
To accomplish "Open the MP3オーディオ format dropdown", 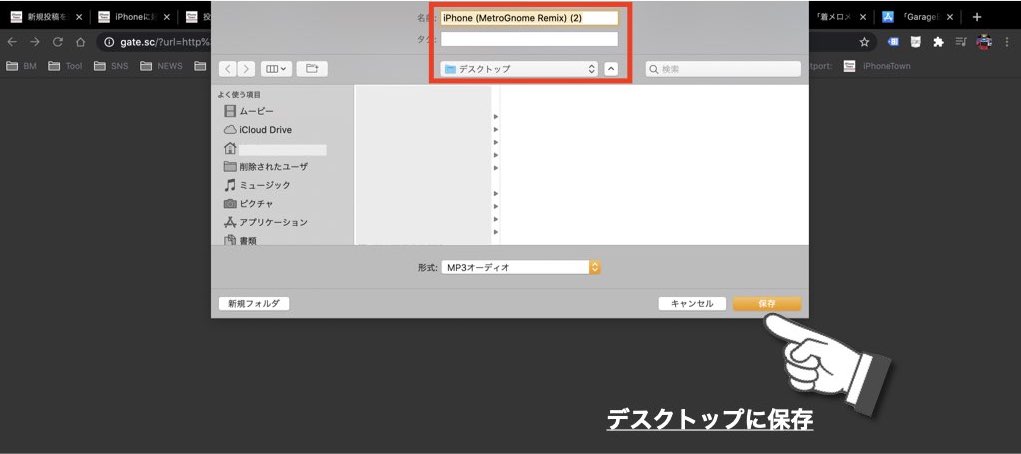I will click(x=520, y=268).
